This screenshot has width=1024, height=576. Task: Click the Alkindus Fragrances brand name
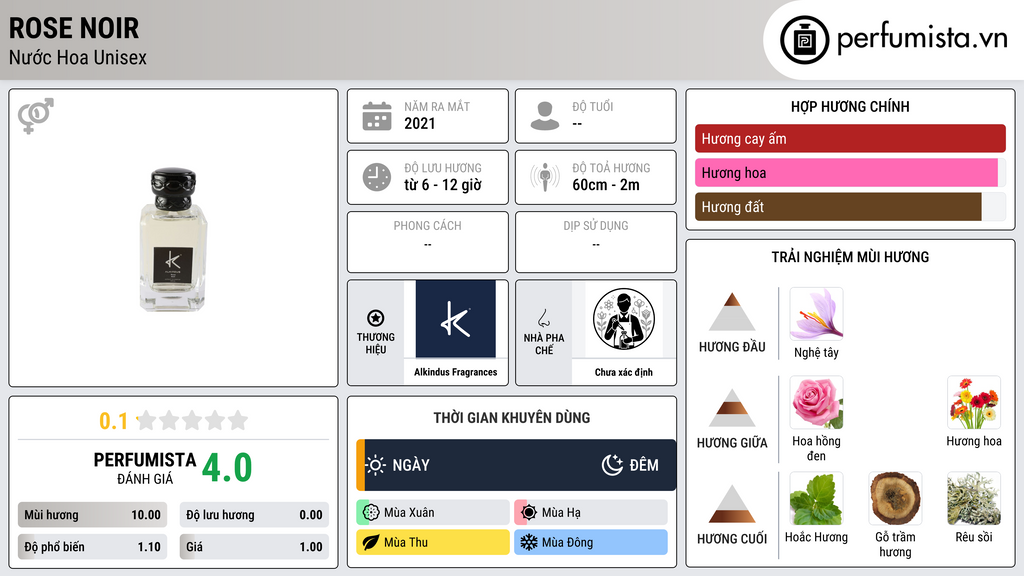coord(455,372)
